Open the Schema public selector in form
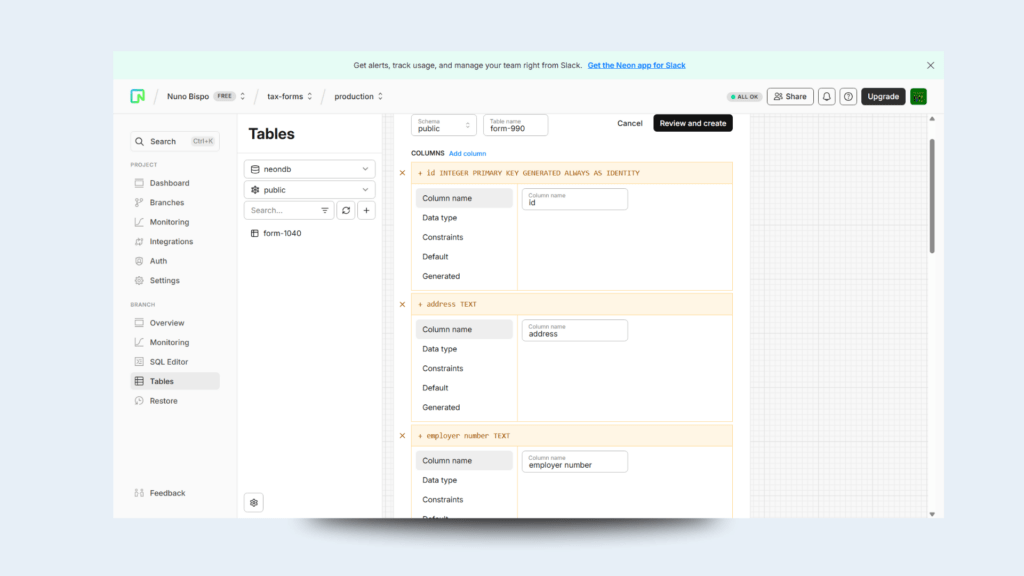The height and width of the screenshot is (576, 1024). 443,125
